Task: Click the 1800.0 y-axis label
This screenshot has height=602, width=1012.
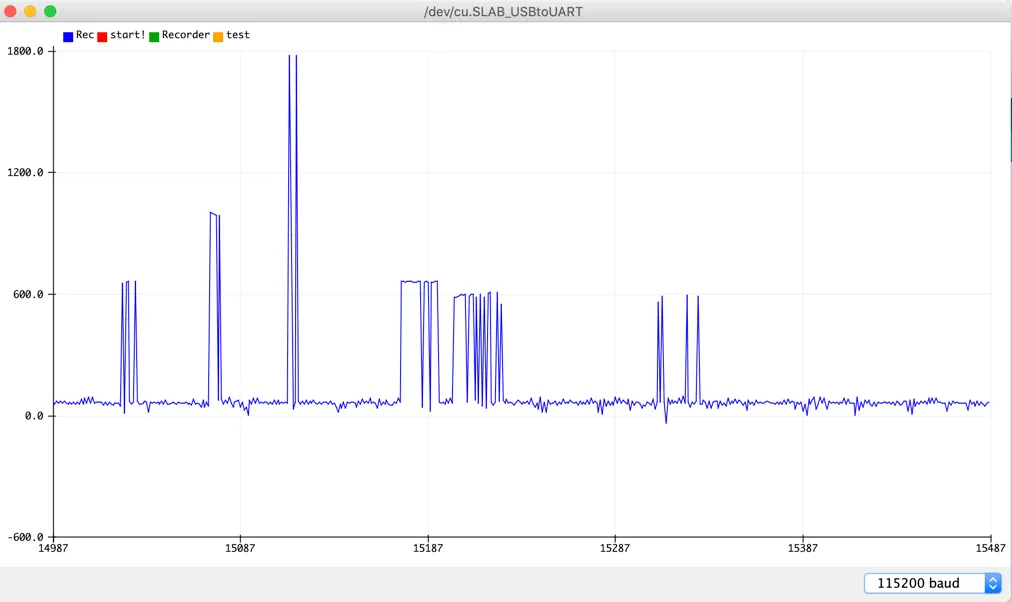Action: (x=25, y=51)
